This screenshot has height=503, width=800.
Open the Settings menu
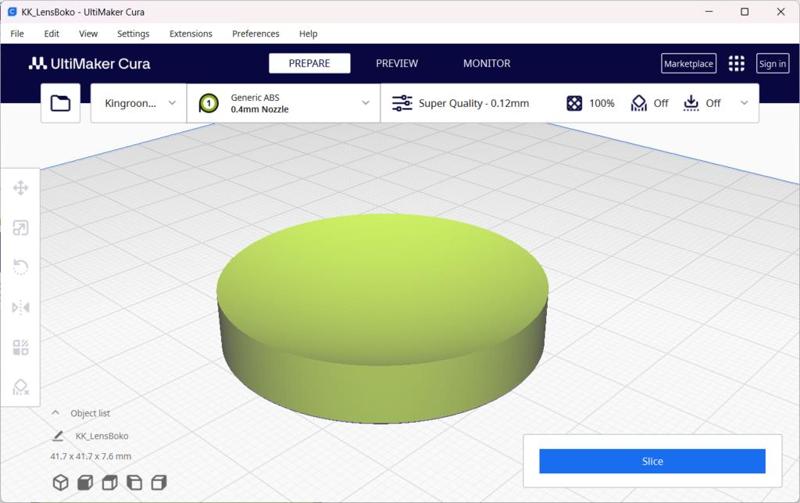pos(133,34)
